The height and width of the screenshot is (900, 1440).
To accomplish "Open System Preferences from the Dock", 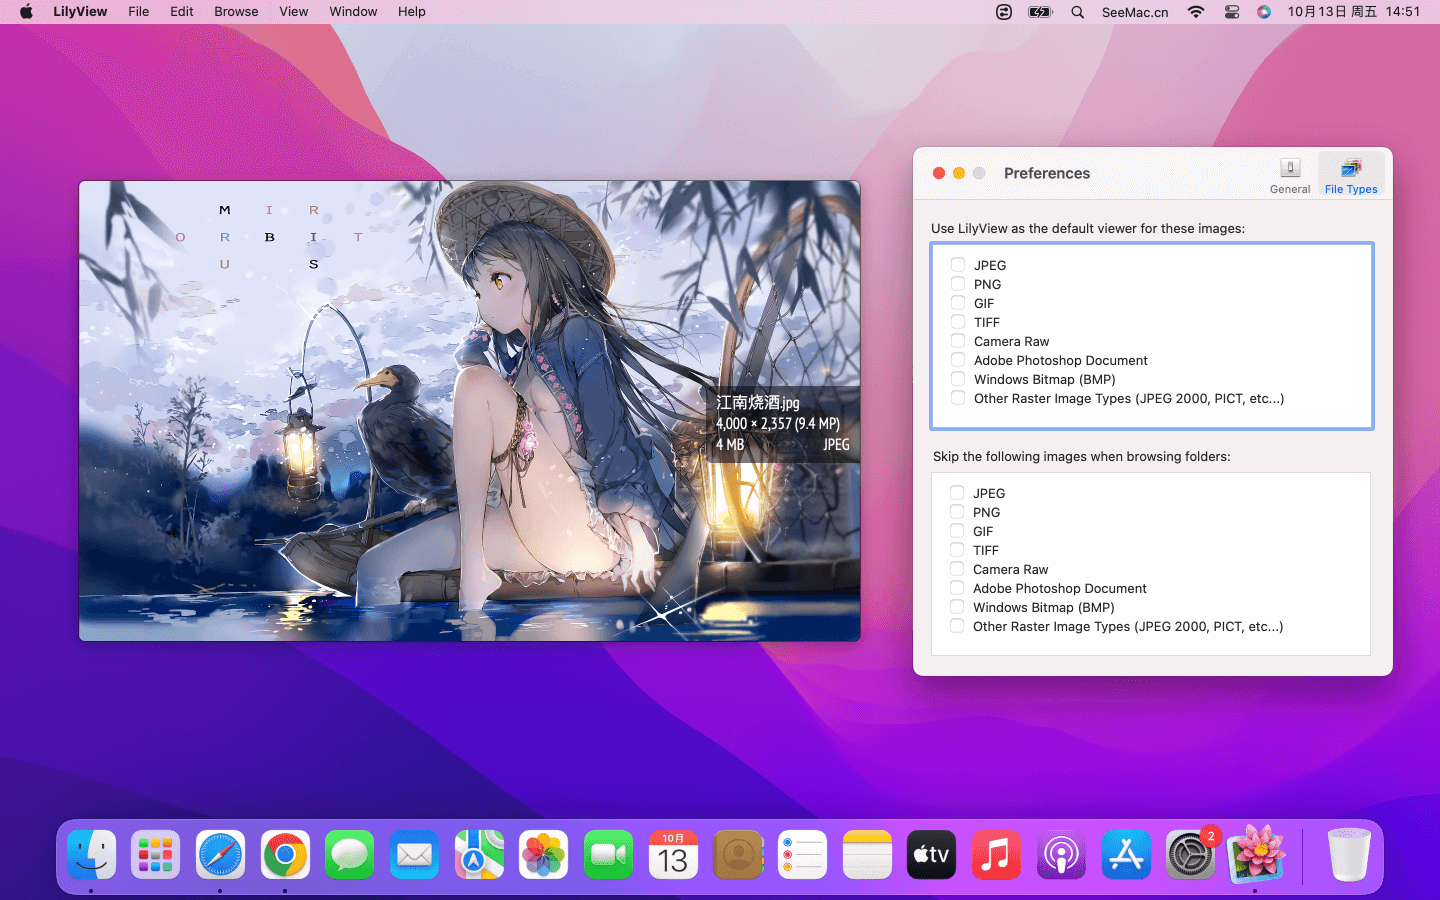I will (x=1190, y=855).
